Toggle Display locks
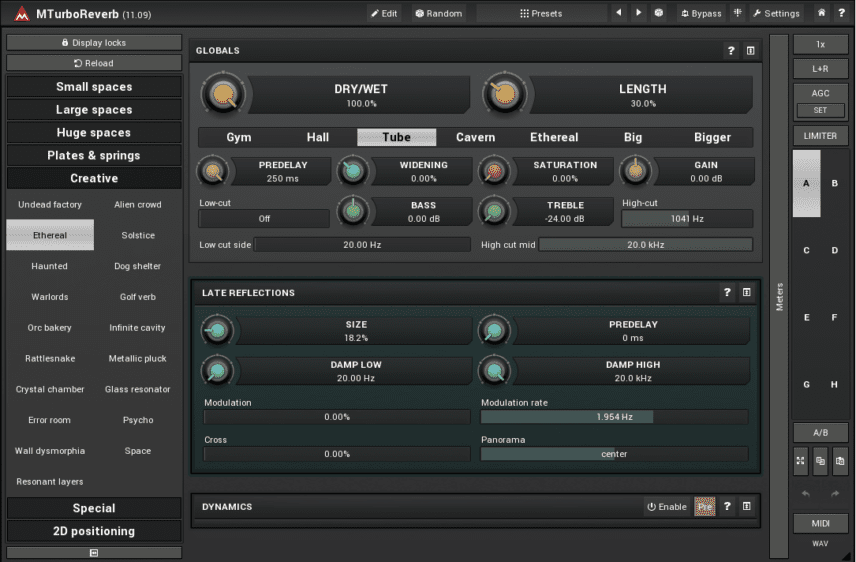The image size is (856, 562). [x=94, y=43]
